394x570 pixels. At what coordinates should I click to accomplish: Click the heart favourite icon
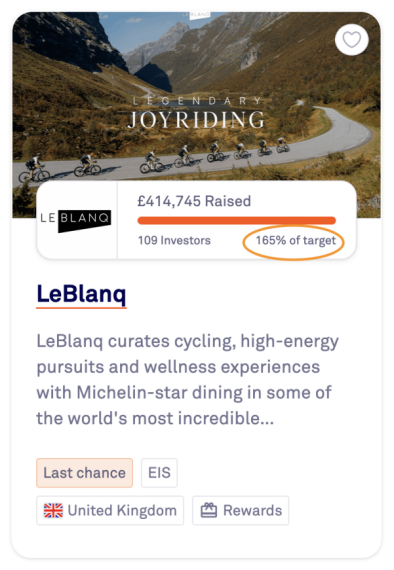351,40
